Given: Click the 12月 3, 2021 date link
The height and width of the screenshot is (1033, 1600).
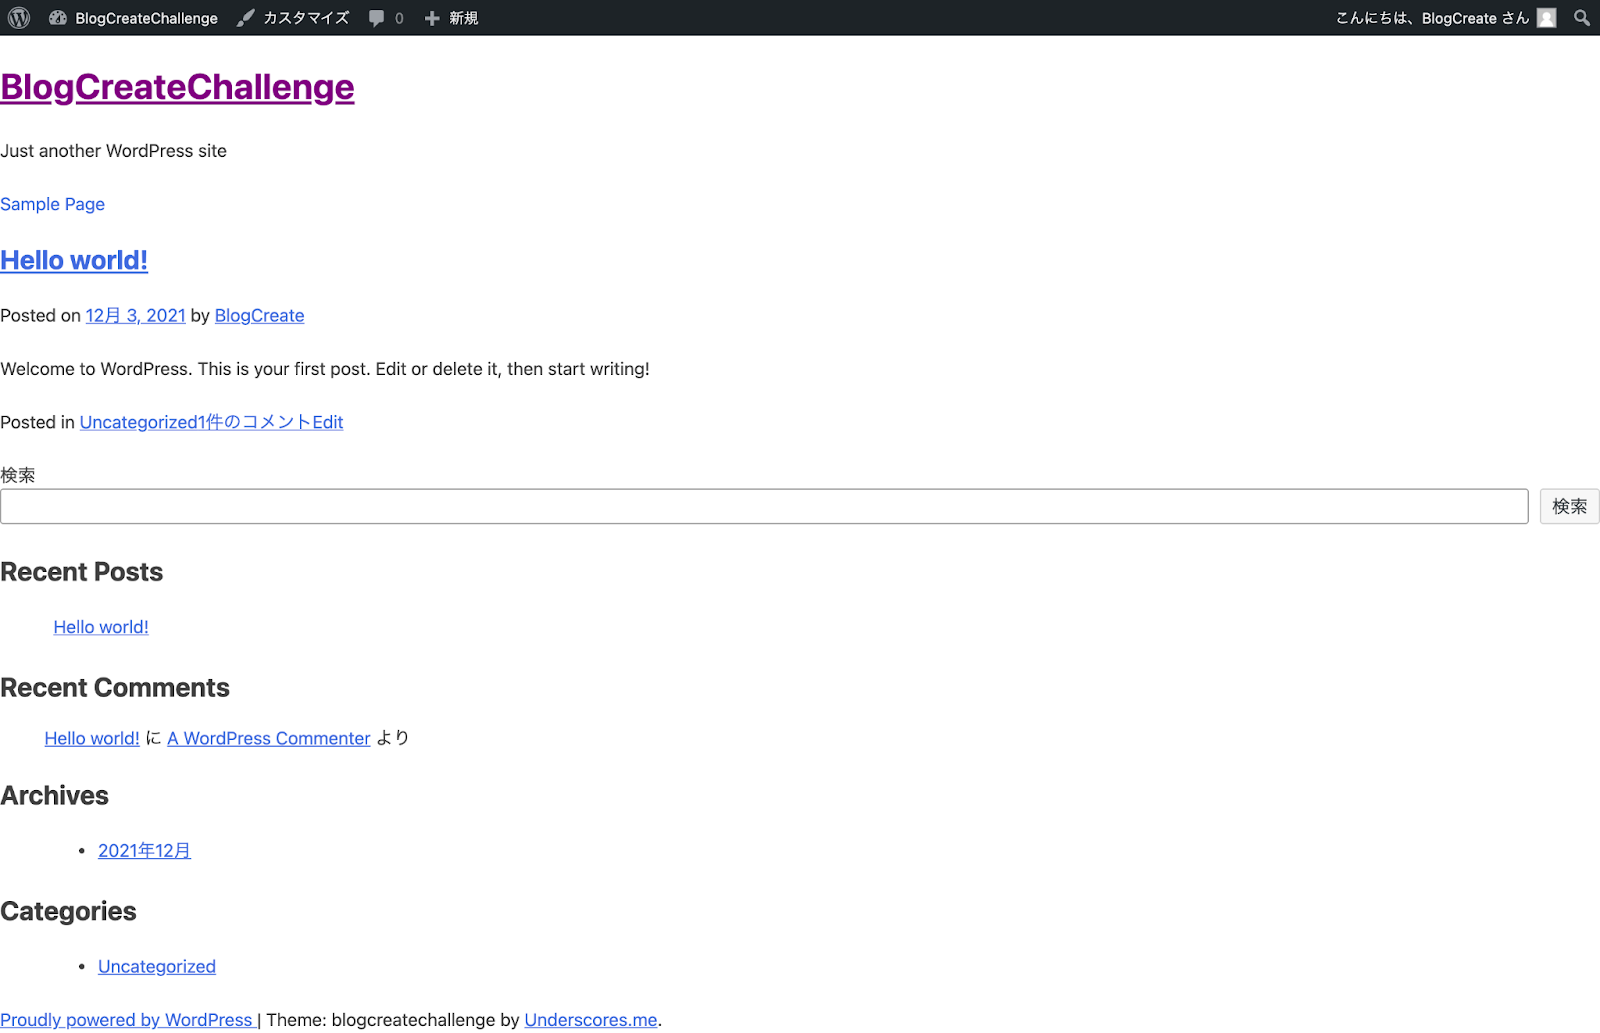Looking at the screenshot, I should pyautogui.click(x=135, y=315).
